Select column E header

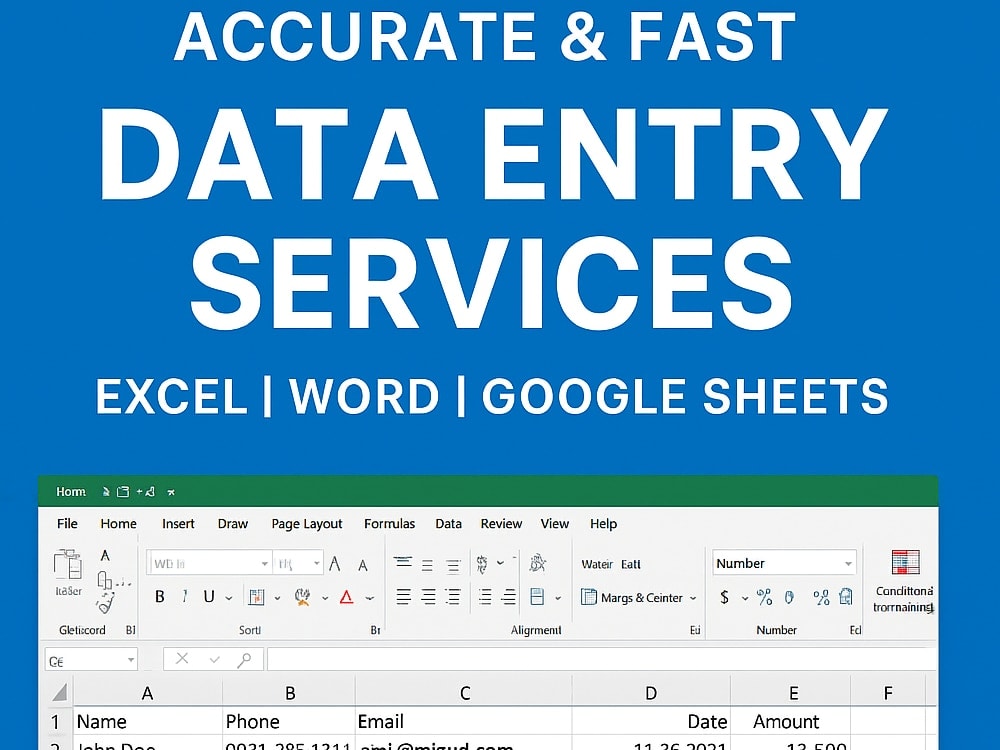coord(791,693)
